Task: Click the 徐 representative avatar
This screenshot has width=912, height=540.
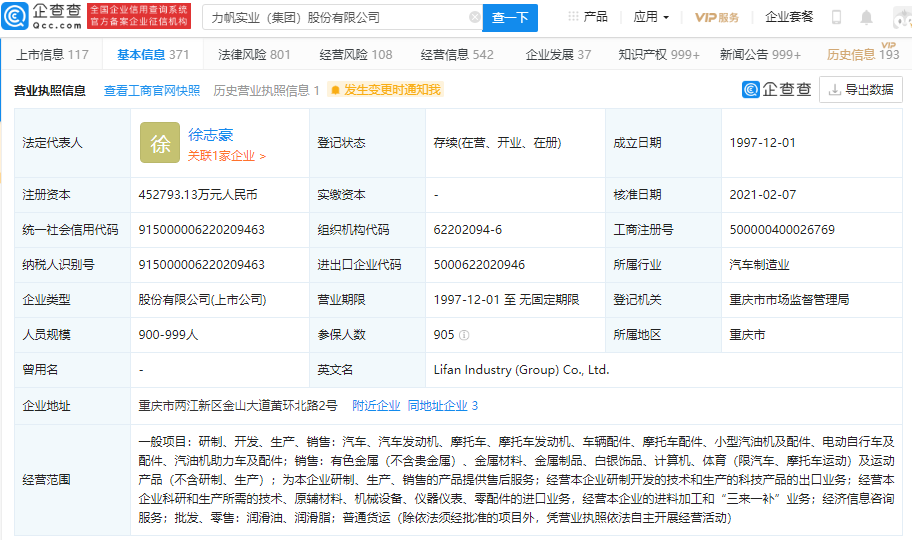Action: pos(160,143)
